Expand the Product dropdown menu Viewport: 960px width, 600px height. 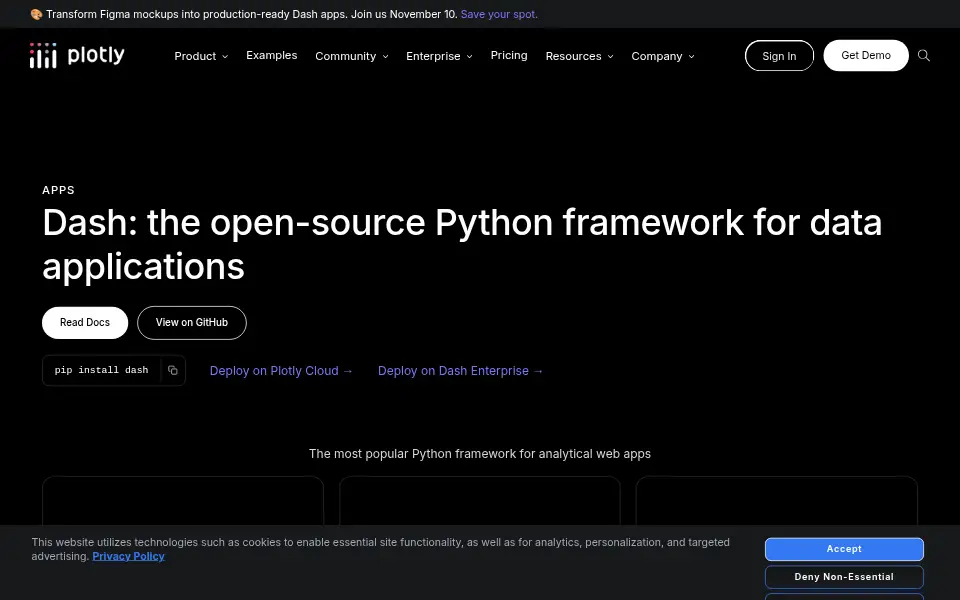[201, 56]
